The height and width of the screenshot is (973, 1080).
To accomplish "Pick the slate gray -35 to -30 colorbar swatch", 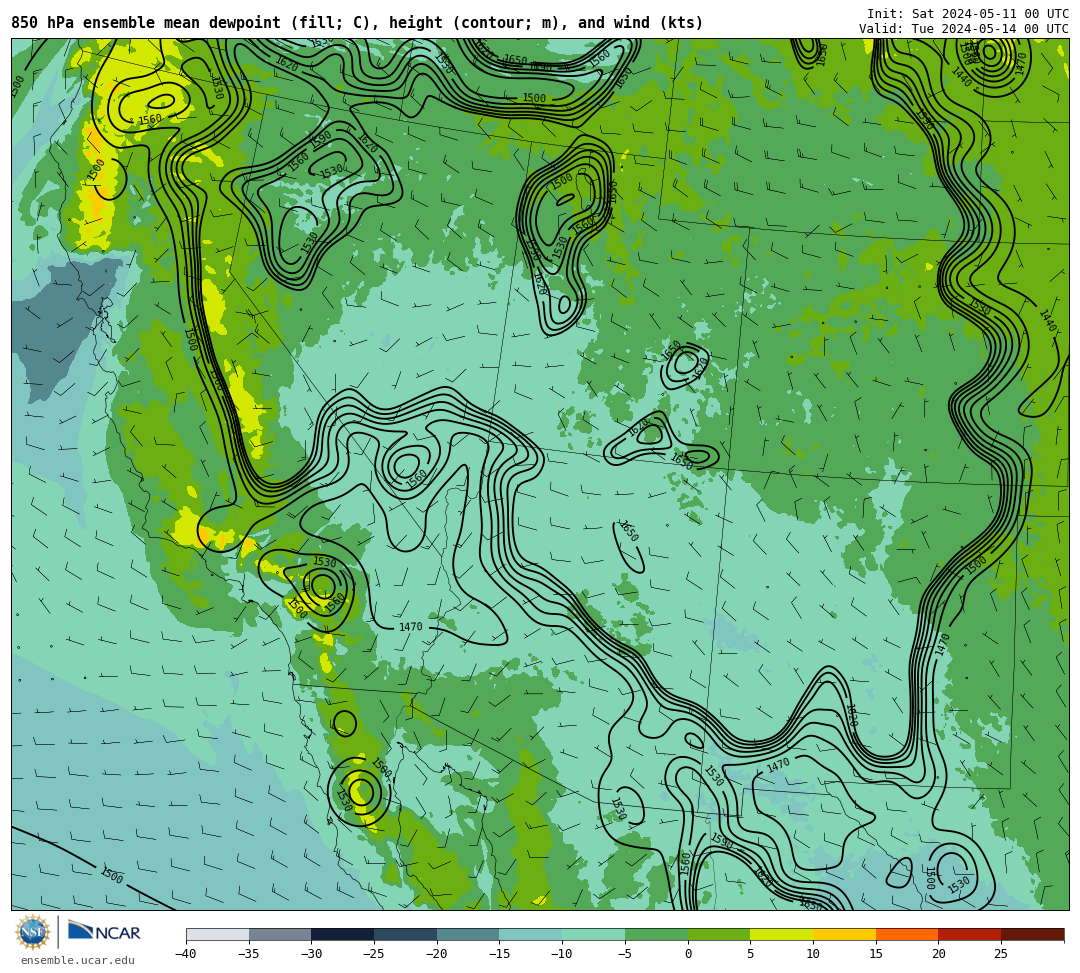I will point(280,934).
